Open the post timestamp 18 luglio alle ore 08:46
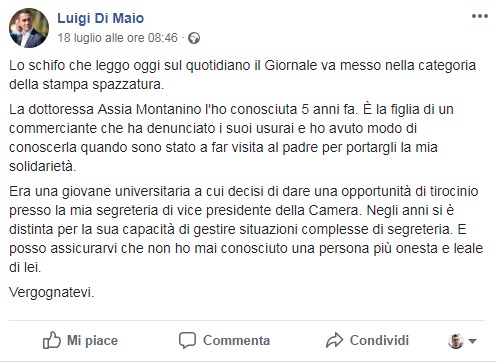The image size is (497, 362). [118, 38]
